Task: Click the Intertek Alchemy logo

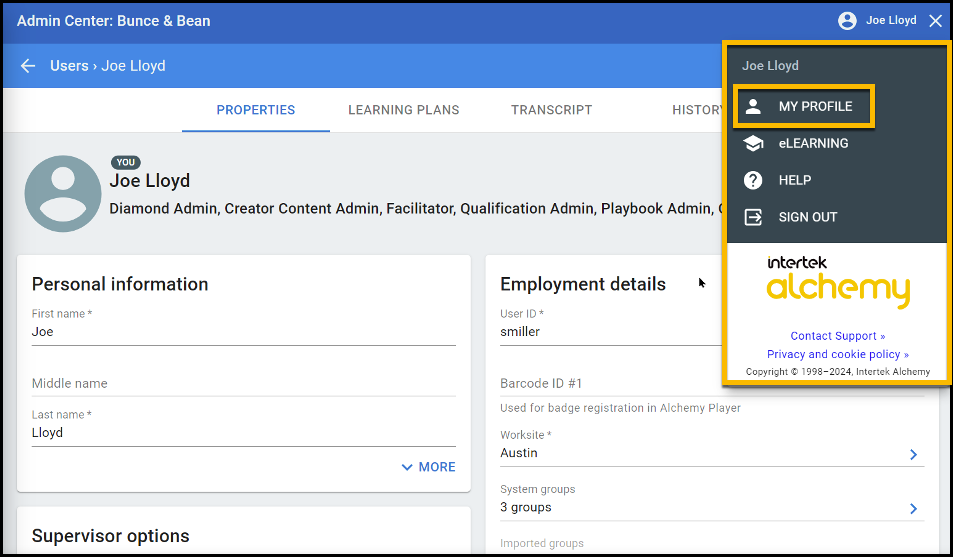Action: tap(838, 282)
